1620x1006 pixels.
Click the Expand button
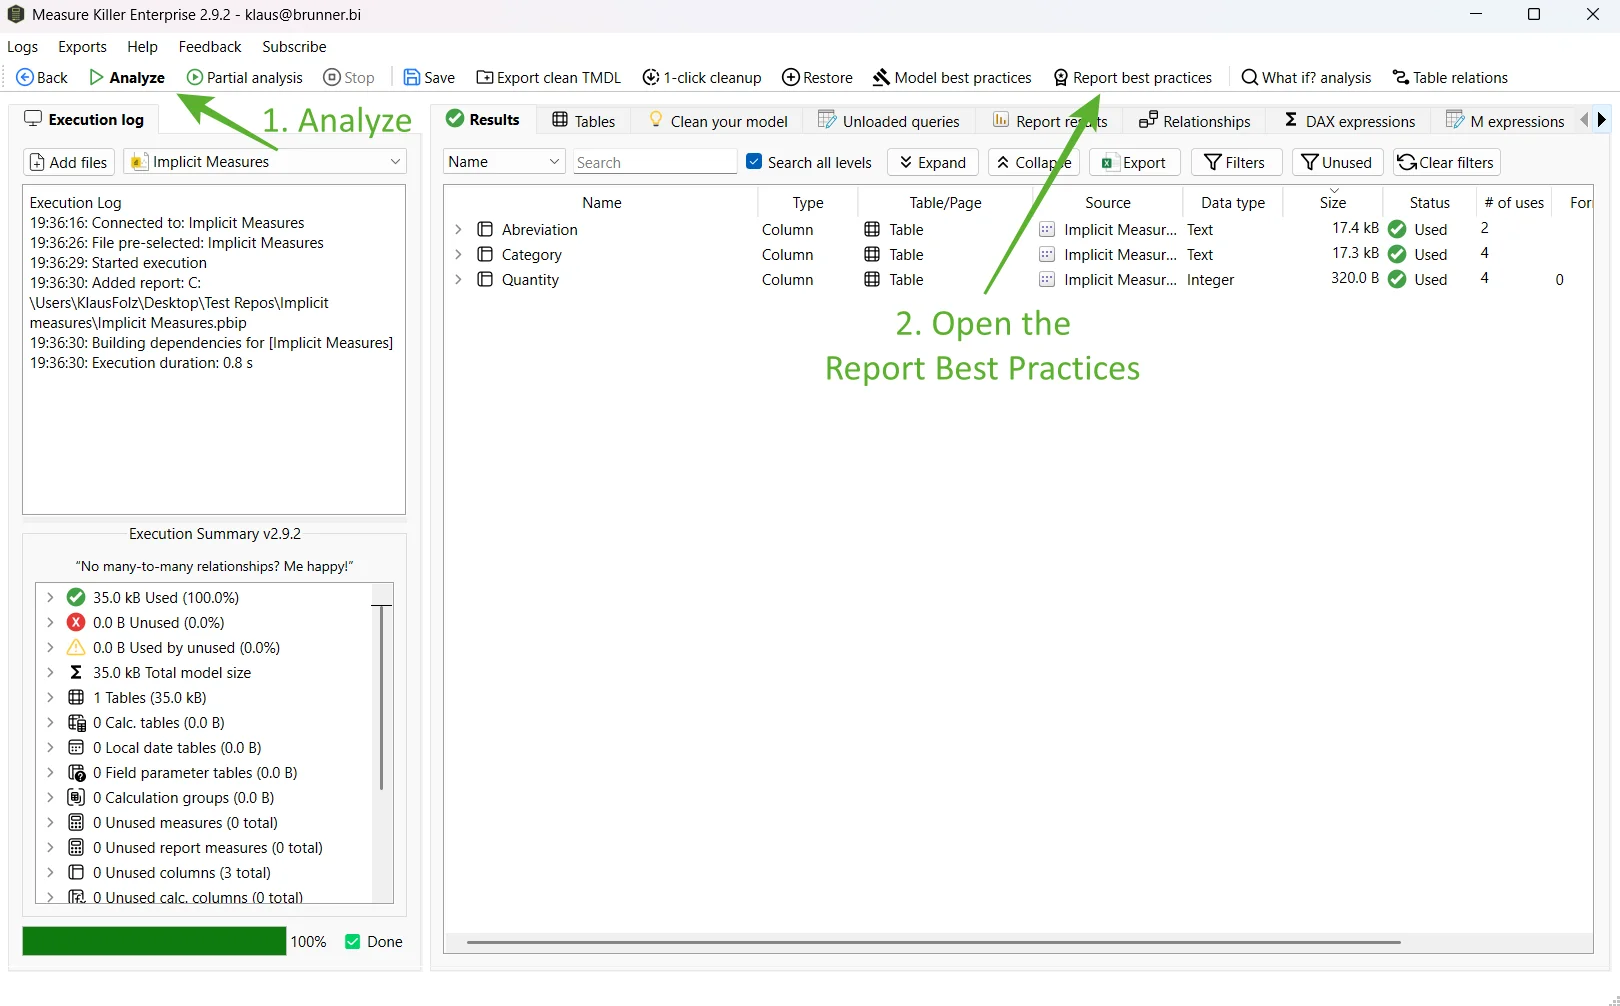tap(932, 162)
